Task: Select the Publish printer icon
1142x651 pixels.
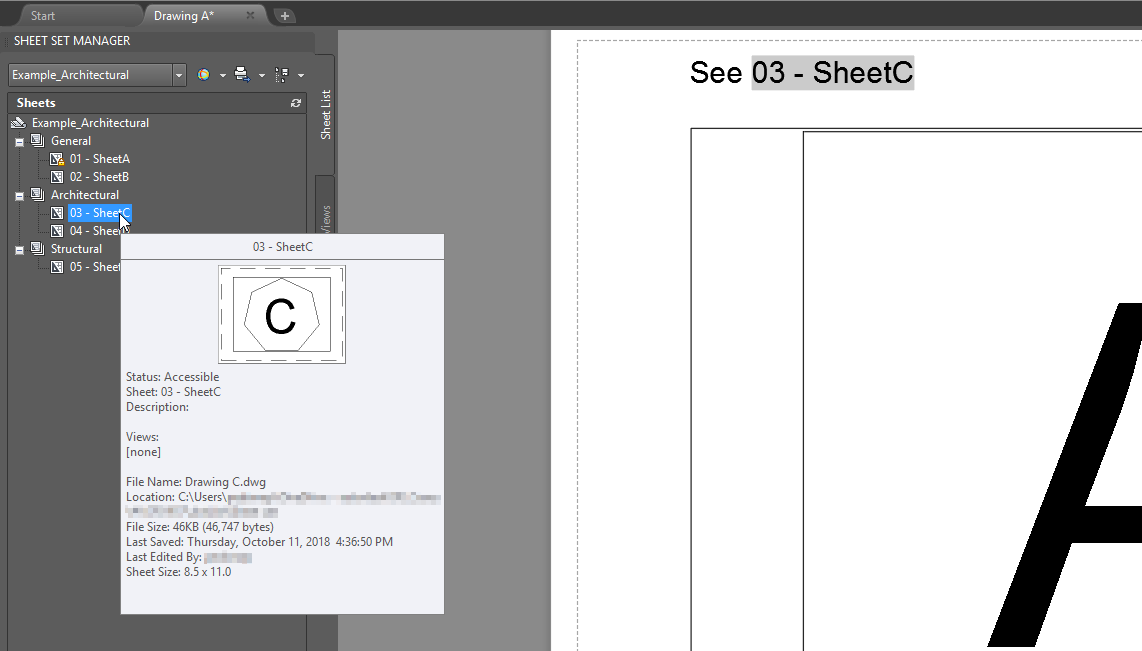Action: coord(240,74)
